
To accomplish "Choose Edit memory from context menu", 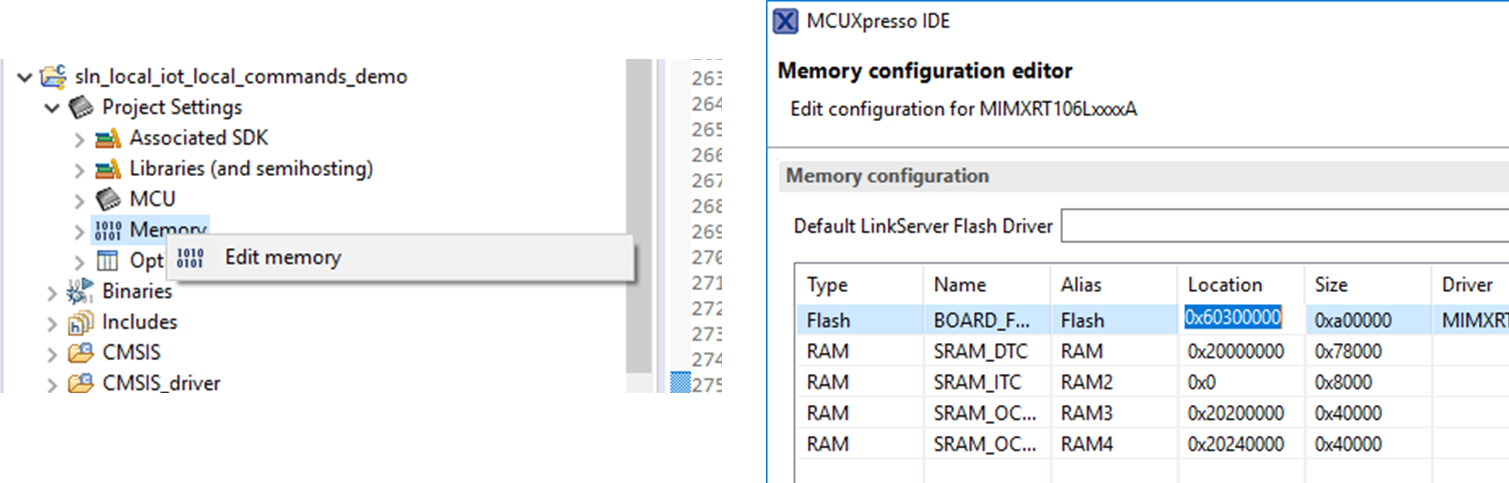I will pos(282,258).
